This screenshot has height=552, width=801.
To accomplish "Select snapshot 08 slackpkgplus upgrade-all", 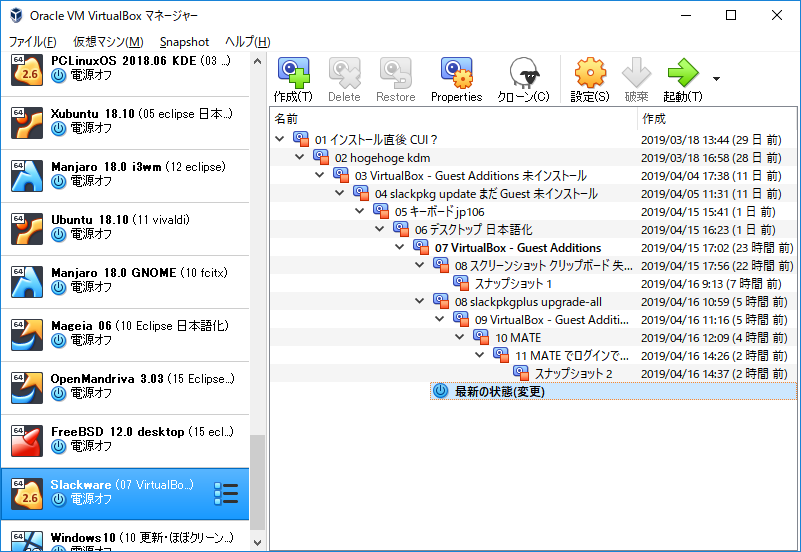I will (528, 302).
